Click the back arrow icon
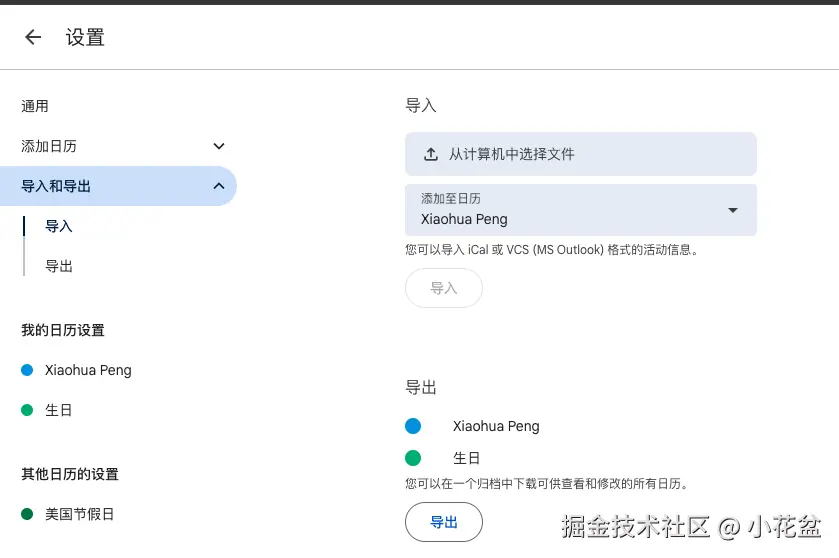Image resolution: width=839 pixels, height=558 pixels. tap(33, 37)
